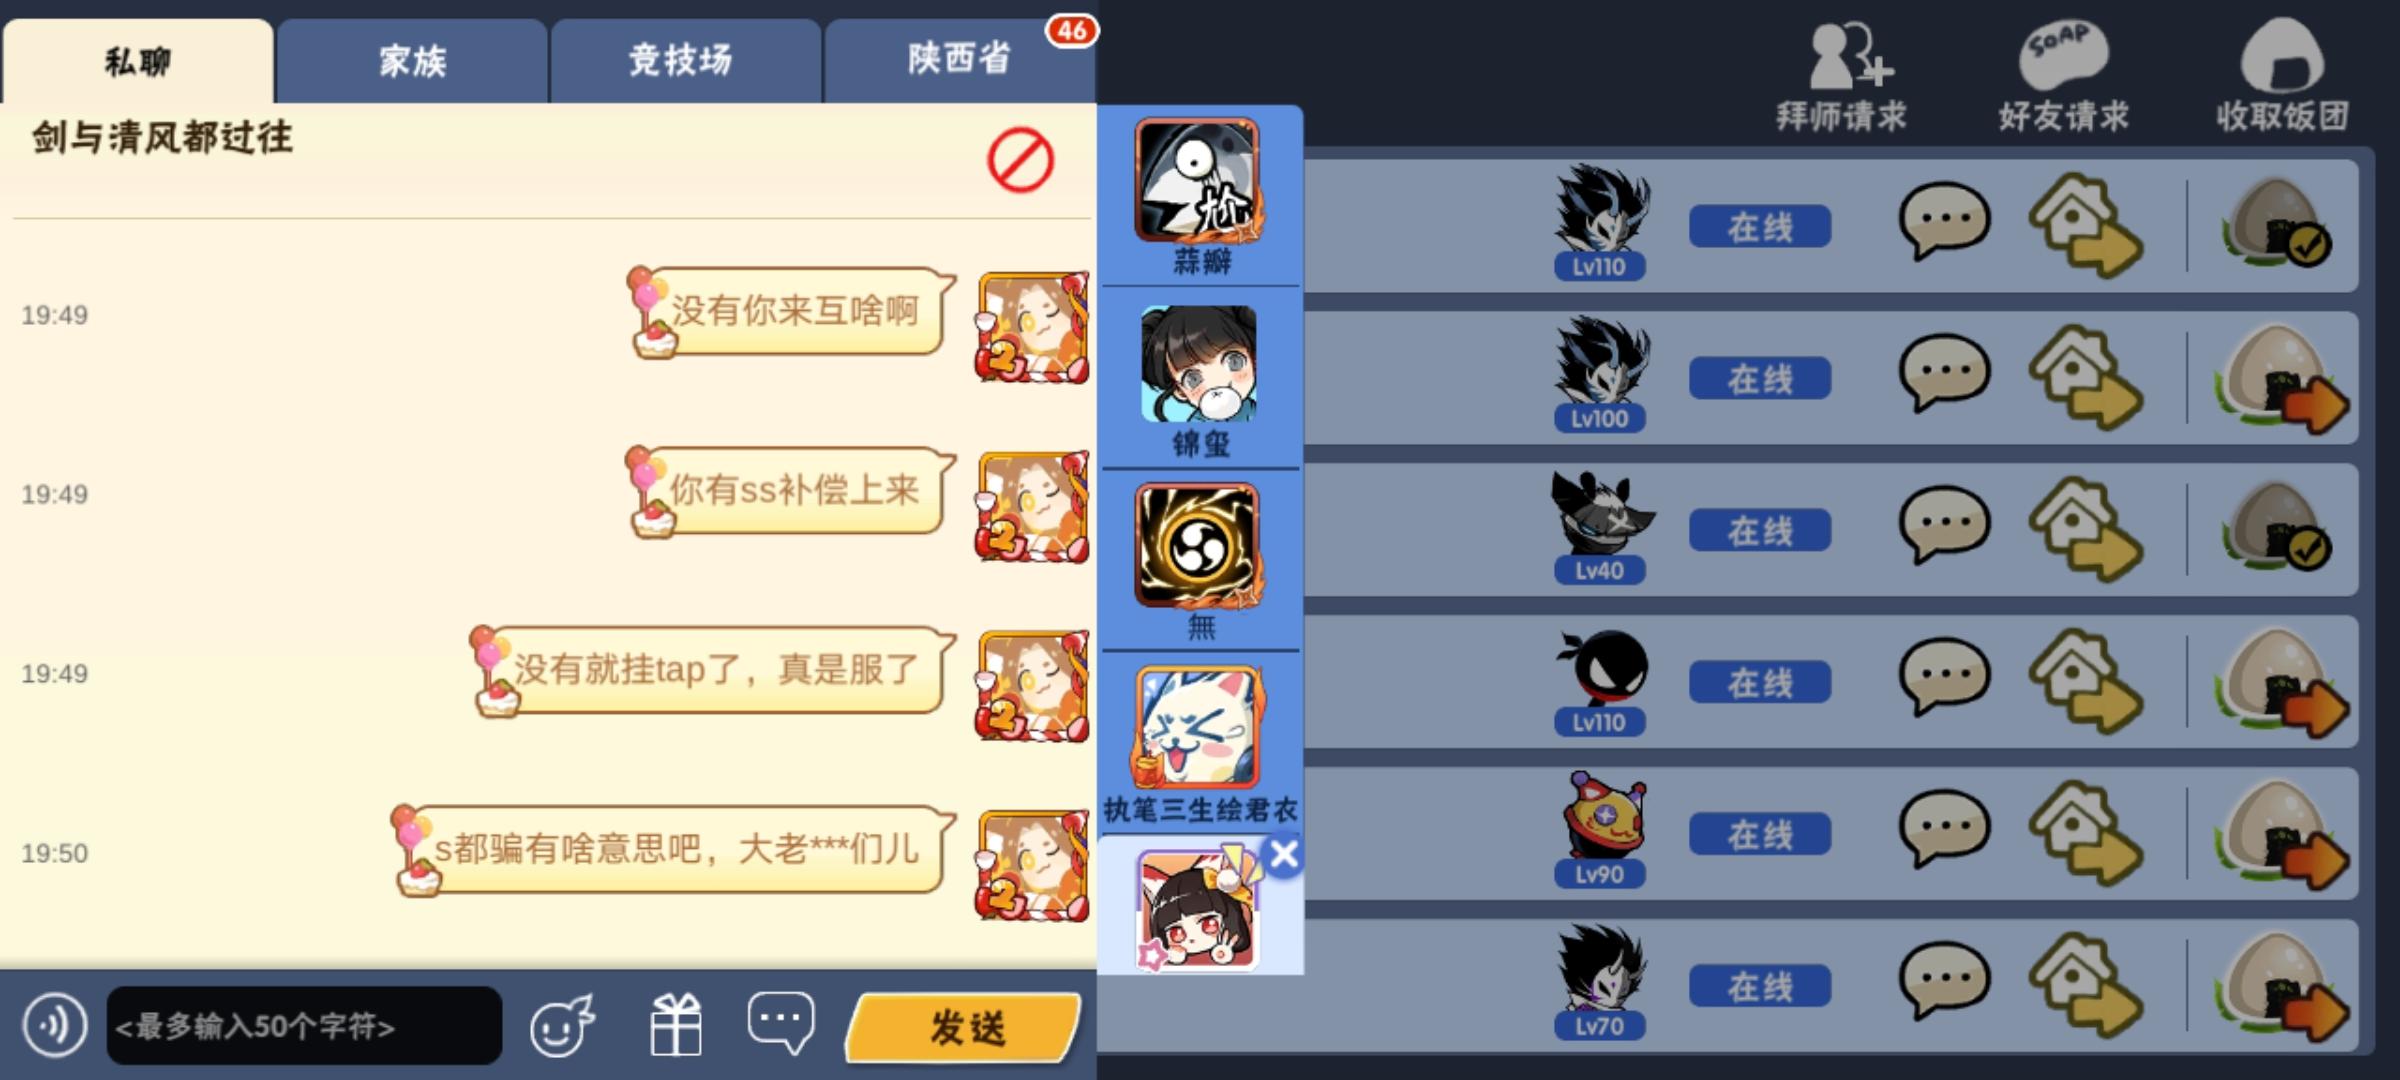This screenshot has width=2400, height=1080.
Task: Click the message input field
Action: click(x=304, y=1025)
